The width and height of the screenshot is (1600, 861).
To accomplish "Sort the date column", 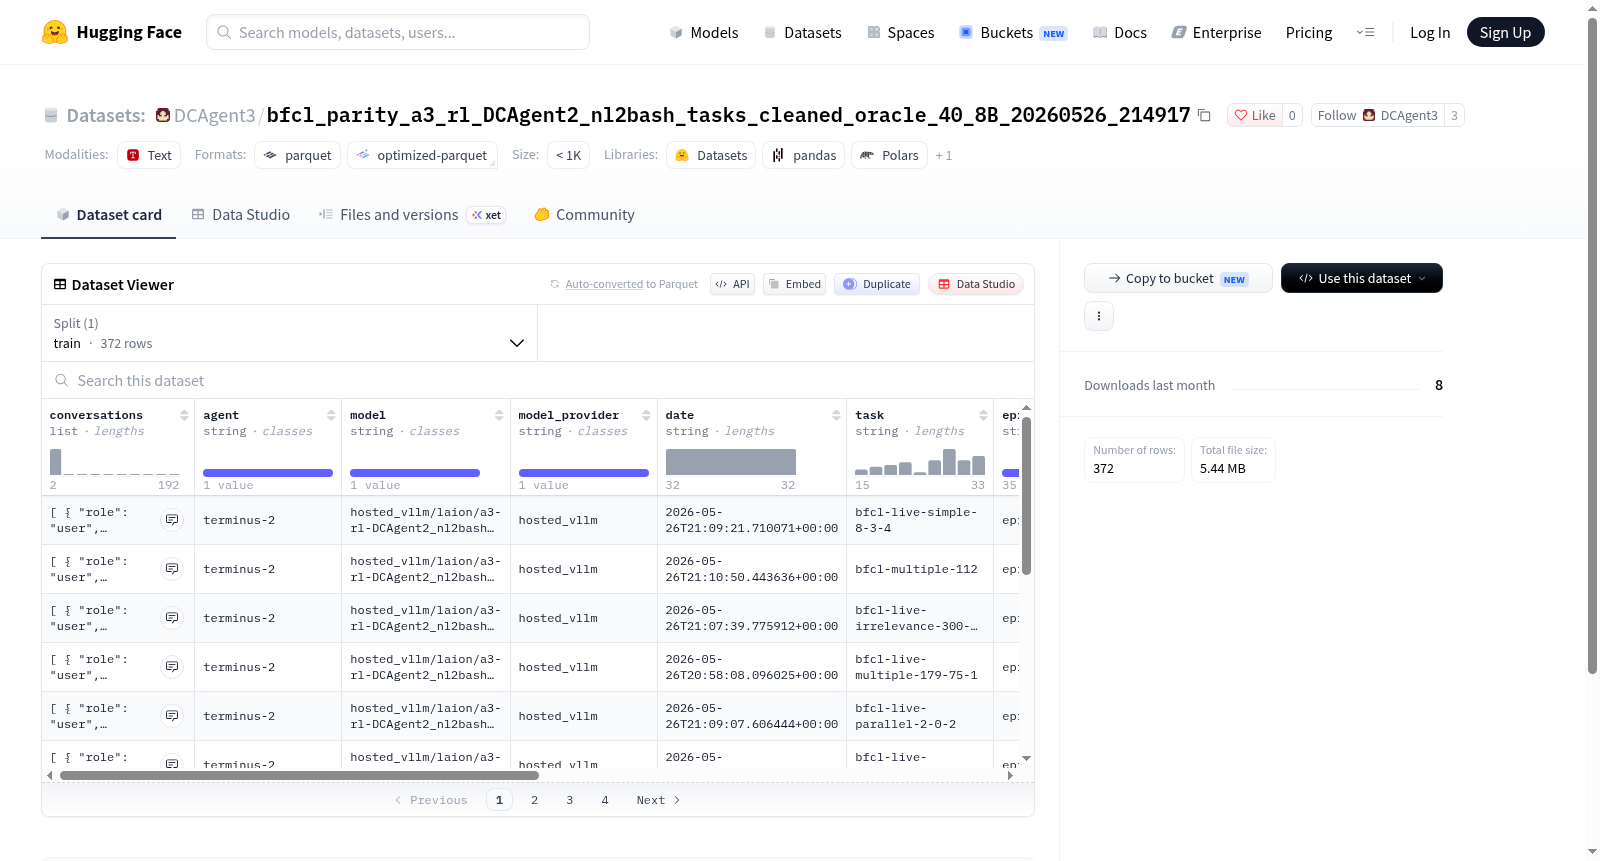I will tap(836, 415).
